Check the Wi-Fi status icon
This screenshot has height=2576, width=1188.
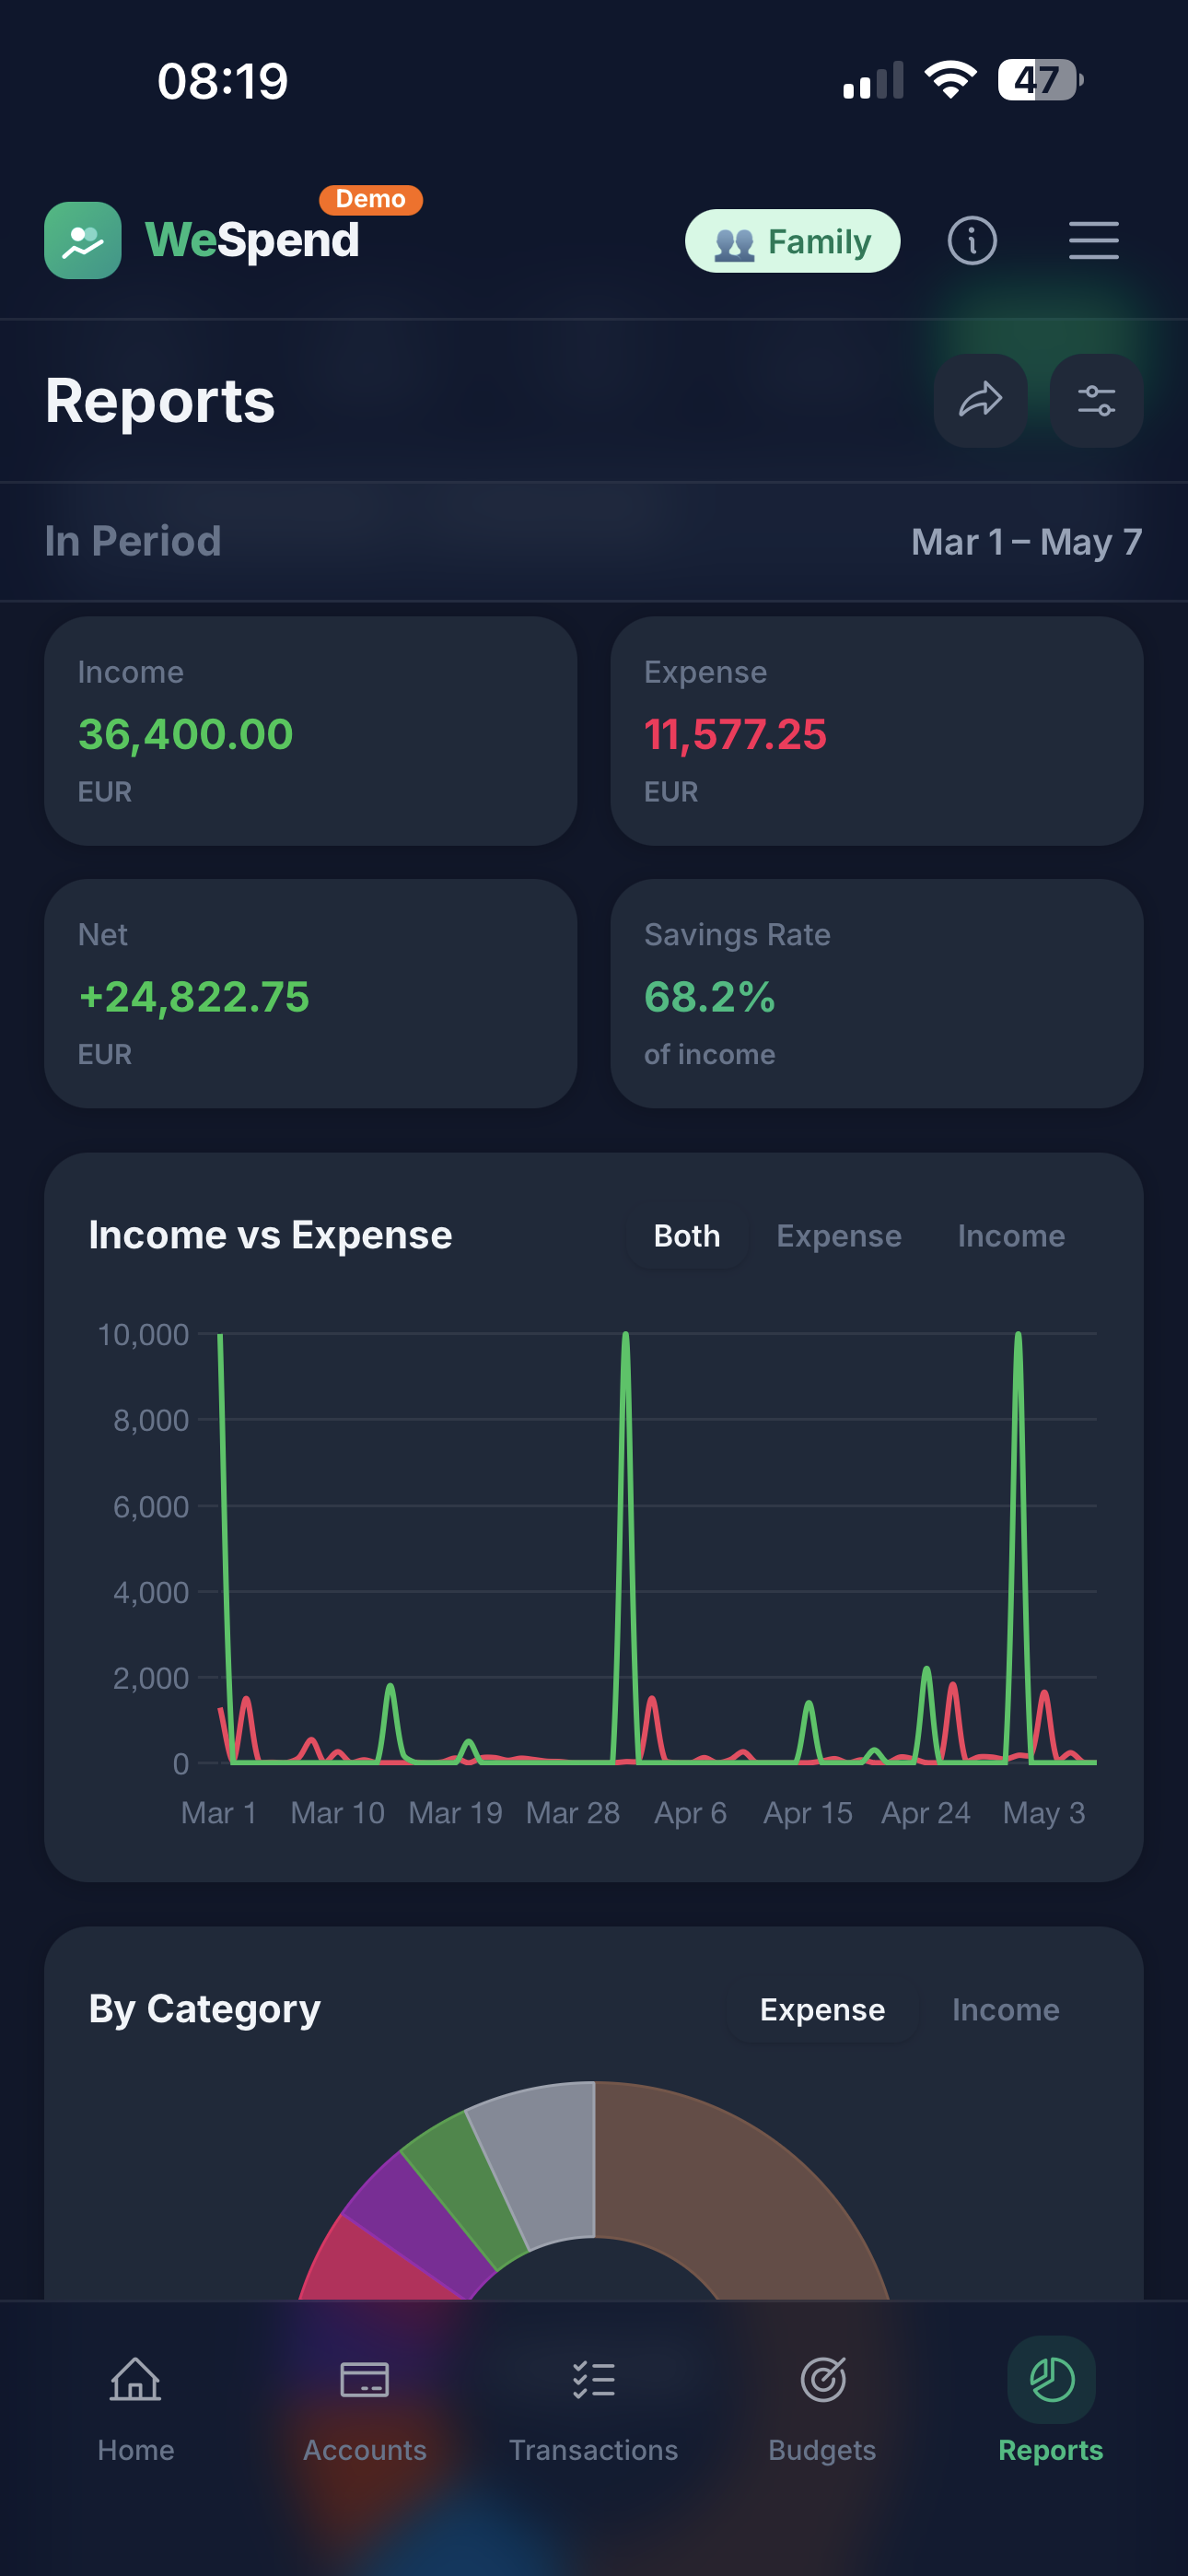coord(950,80)
